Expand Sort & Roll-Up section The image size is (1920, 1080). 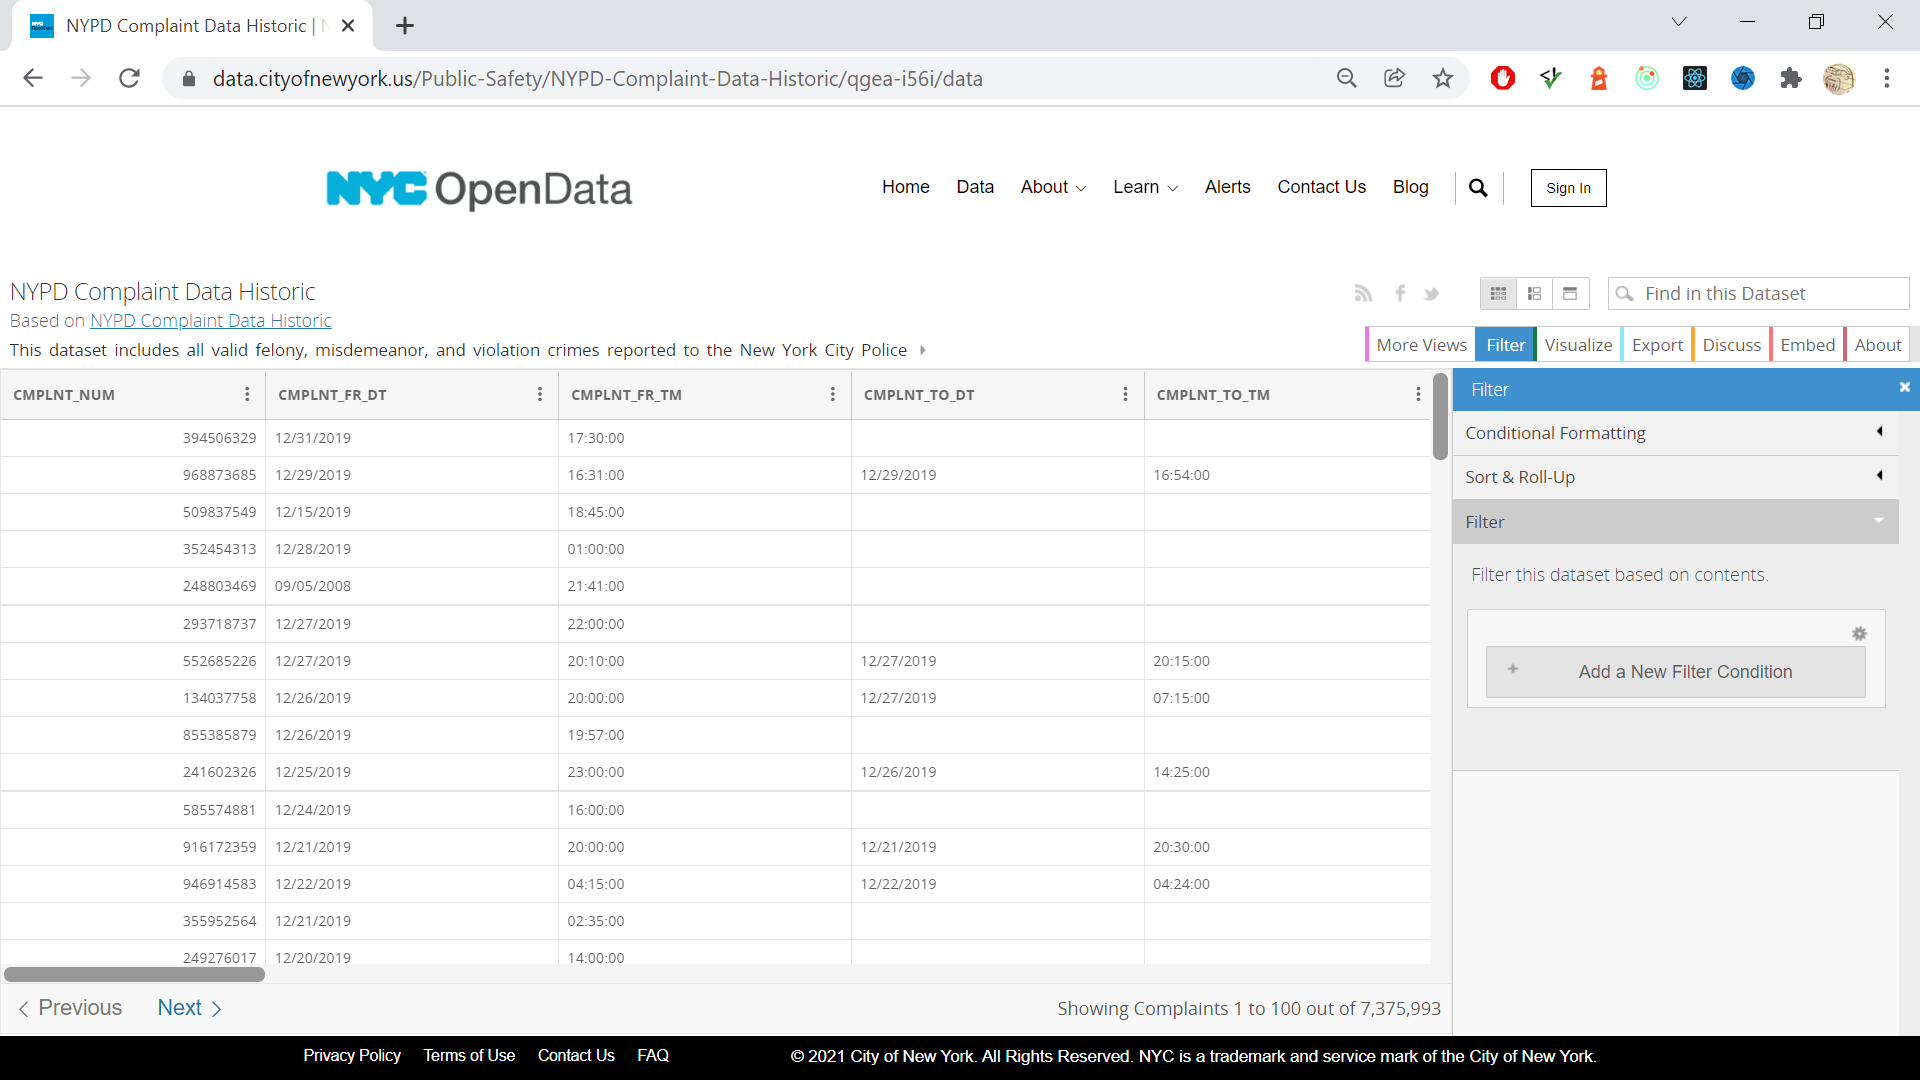[x=1675, y=477]
